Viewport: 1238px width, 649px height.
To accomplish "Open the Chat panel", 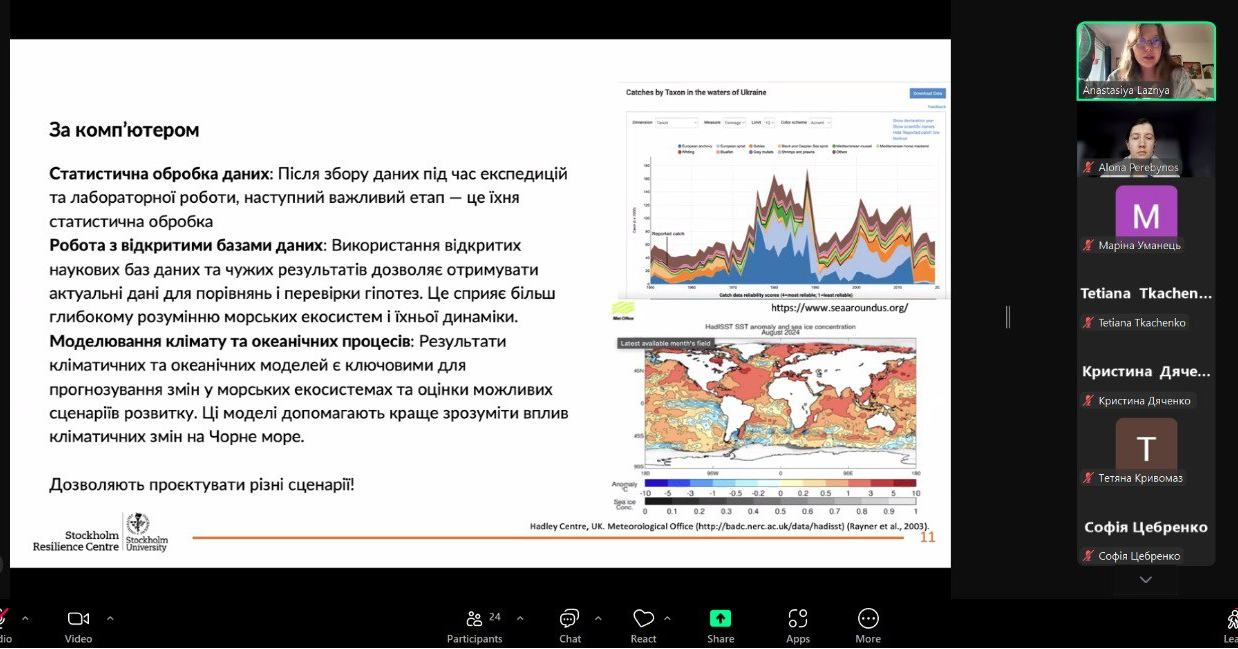I will (569, 619).
